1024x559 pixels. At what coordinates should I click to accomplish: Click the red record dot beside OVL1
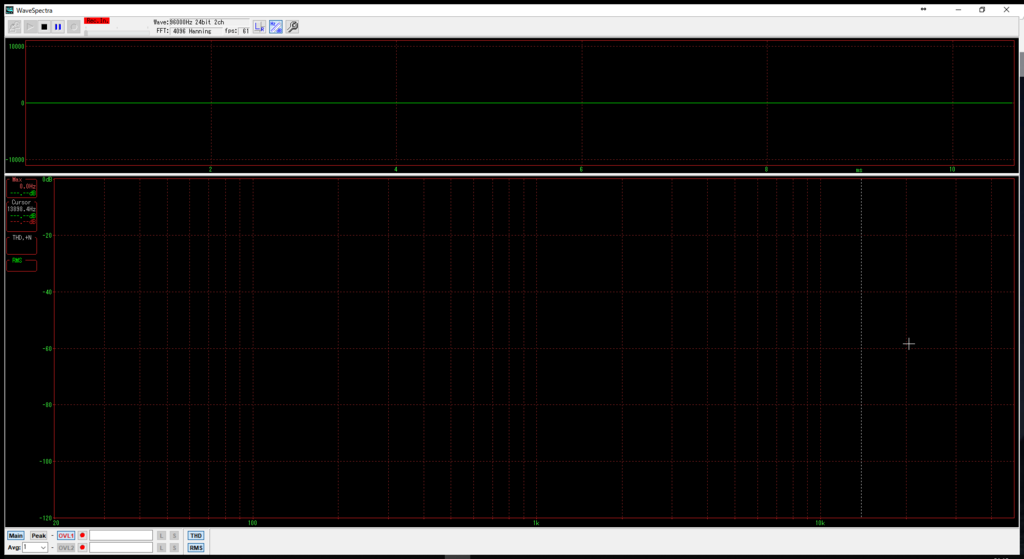[x=82, y=535]
